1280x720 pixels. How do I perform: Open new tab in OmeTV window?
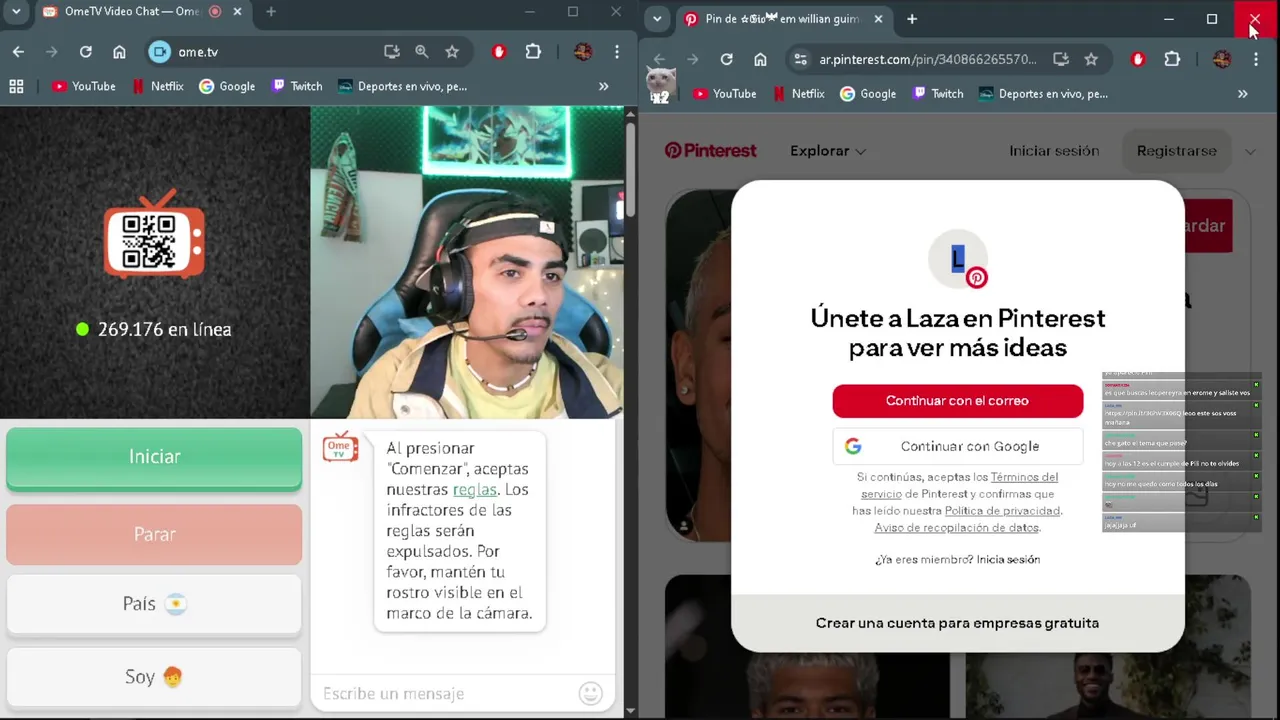tap(271, 12)
